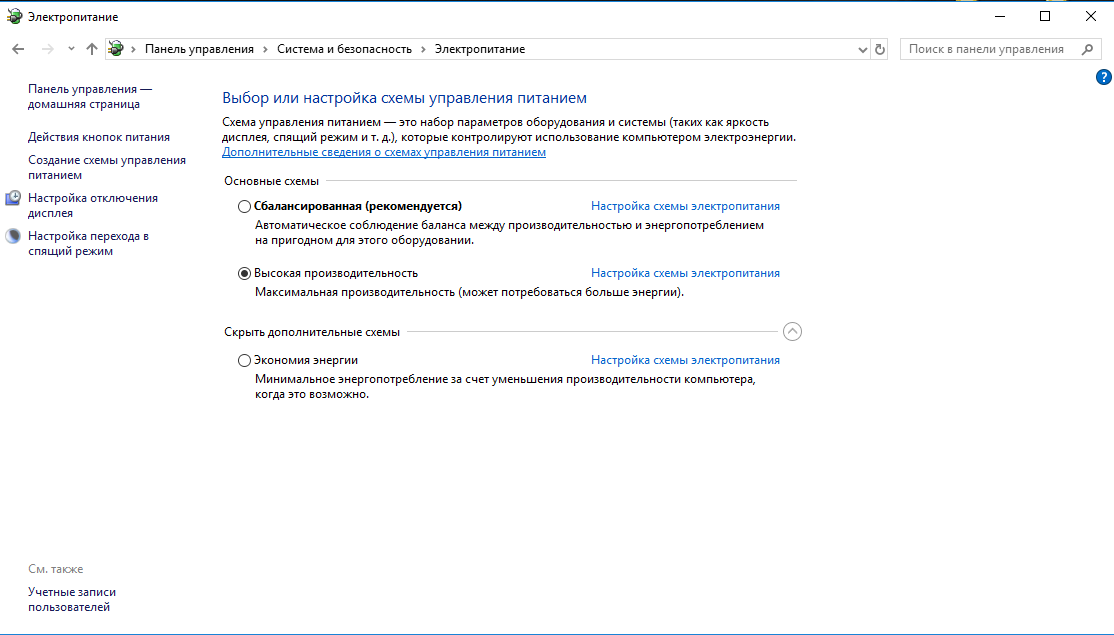This screenshot has height=635, width=1114.
Task: Click the search magnifier icon
Action: point(1087,49)
